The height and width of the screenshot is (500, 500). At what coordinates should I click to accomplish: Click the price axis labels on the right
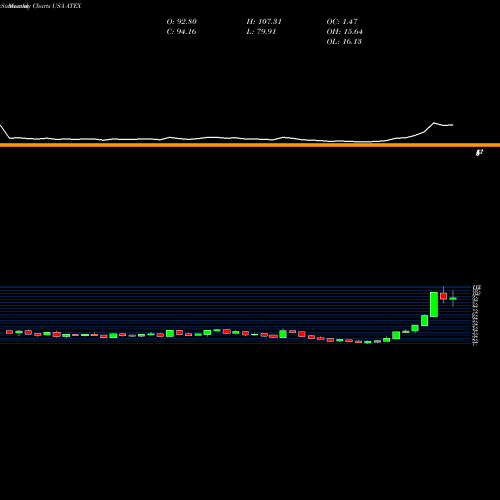coord(476,315)
